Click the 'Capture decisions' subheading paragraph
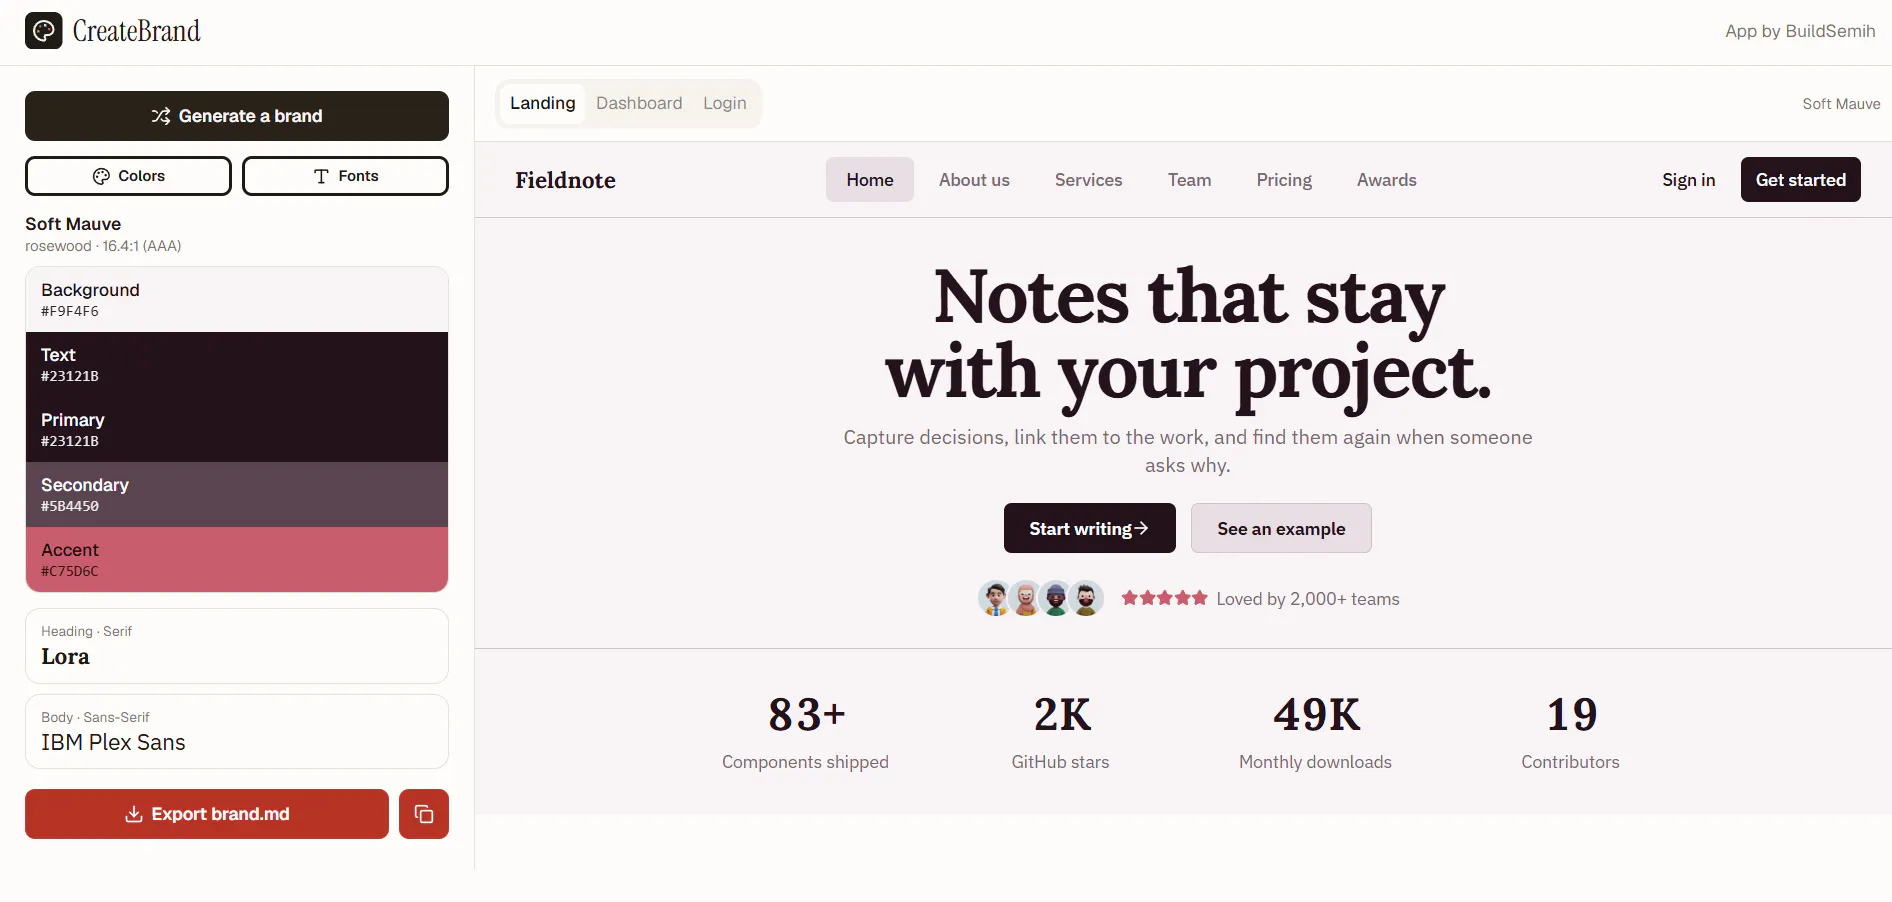 (1188, 451)
